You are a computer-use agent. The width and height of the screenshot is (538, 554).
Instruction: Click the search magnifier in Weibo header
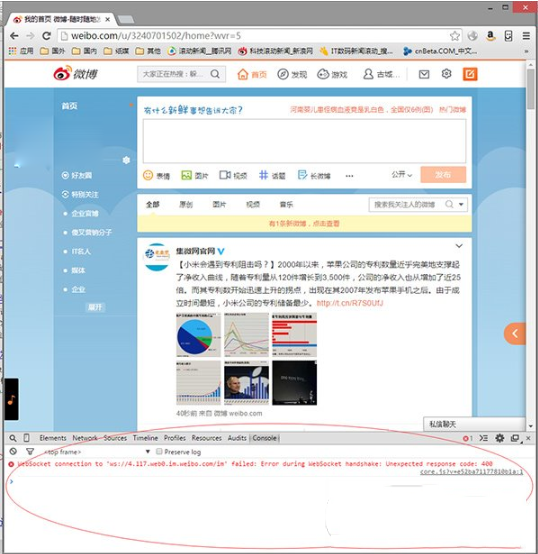click(215, 74)
